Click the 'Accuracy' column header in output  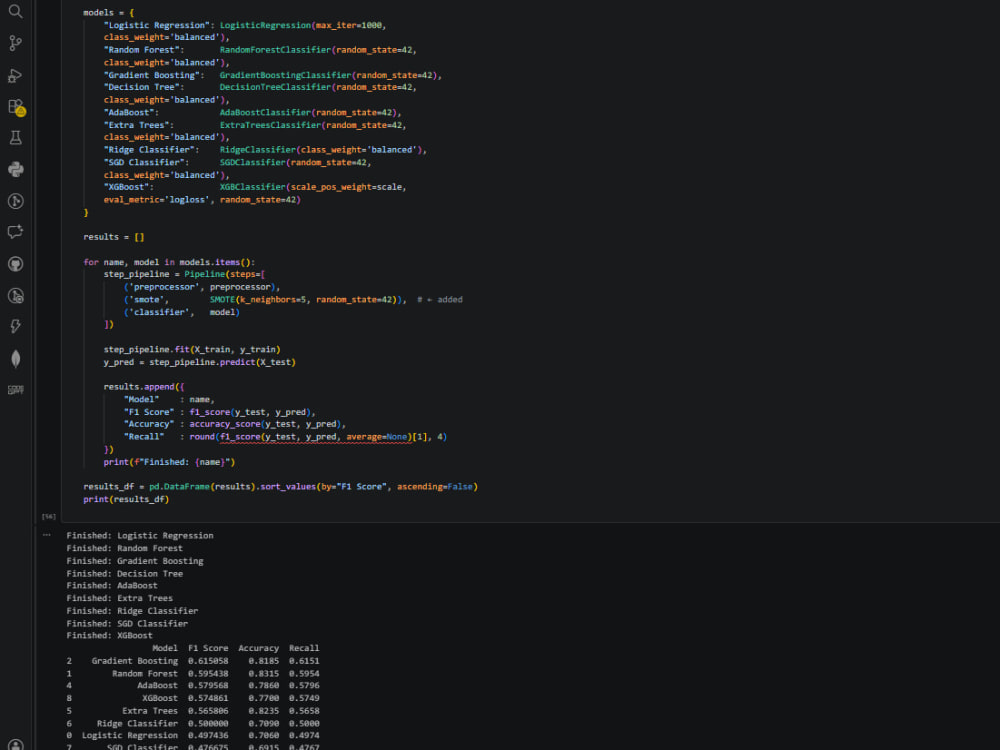point(258,648)
